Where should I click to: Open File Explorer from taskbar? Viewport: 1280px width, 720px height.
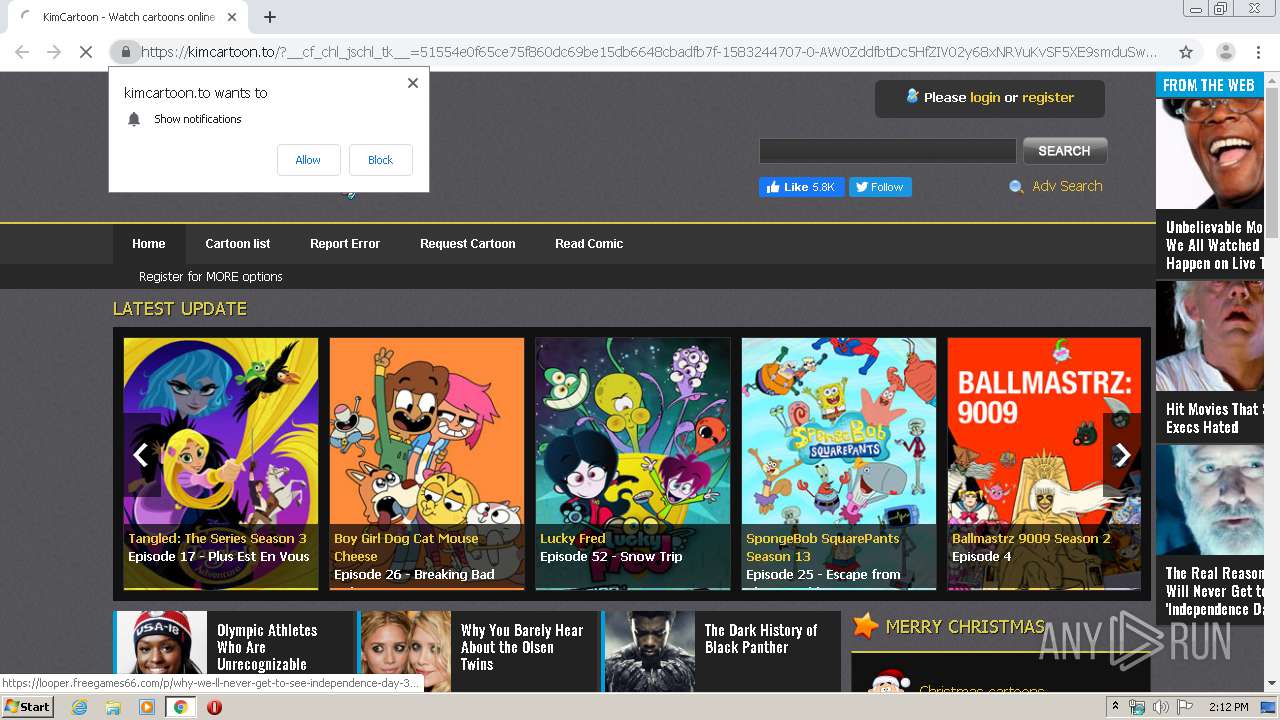click(x=113, y=707)
